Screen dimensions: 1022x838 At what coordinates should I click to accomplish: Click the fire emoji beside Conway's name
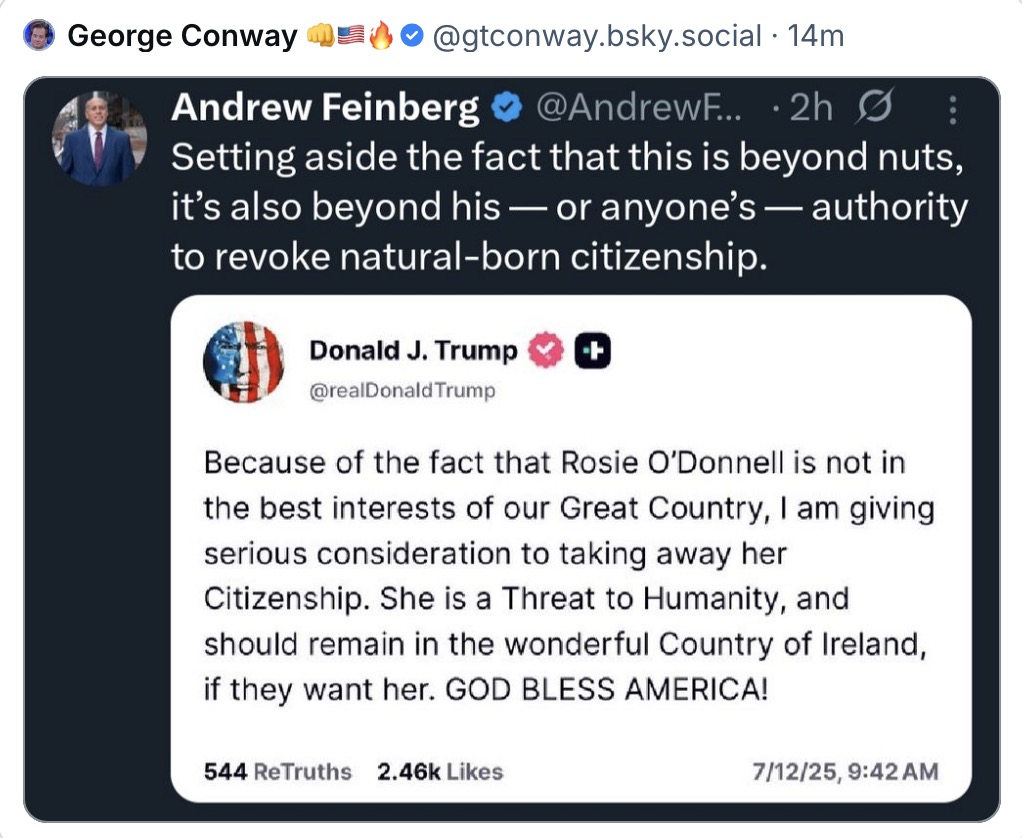click(381, 37)
